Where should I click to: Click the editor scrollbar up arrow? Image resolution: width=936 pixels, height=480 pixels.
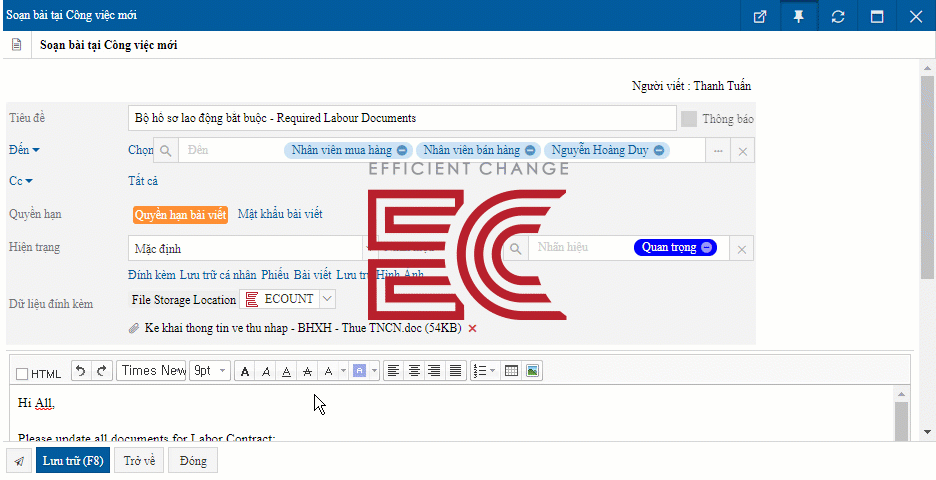point(901,394)
